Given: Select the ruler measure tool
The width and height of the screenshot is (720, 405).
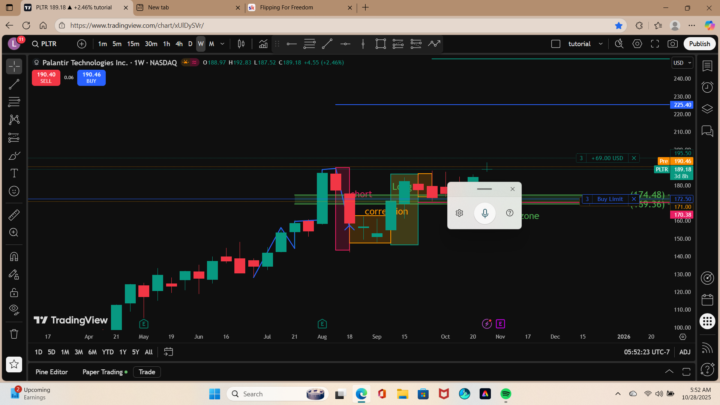Looking at the screenshot, I should (x=14, y=214).
